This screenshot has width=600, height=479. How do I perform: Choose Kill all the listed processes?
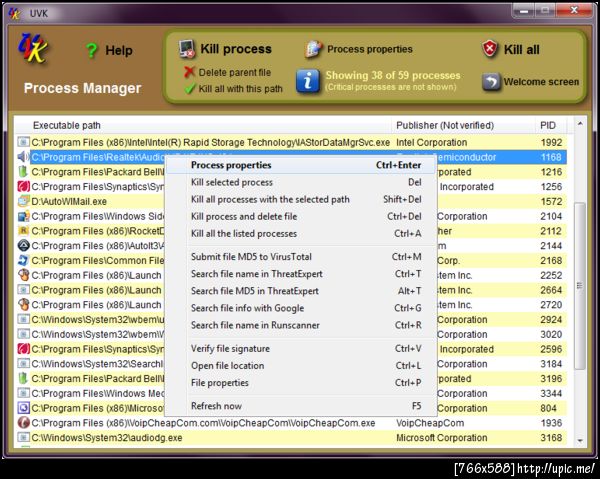coord(300,234)
